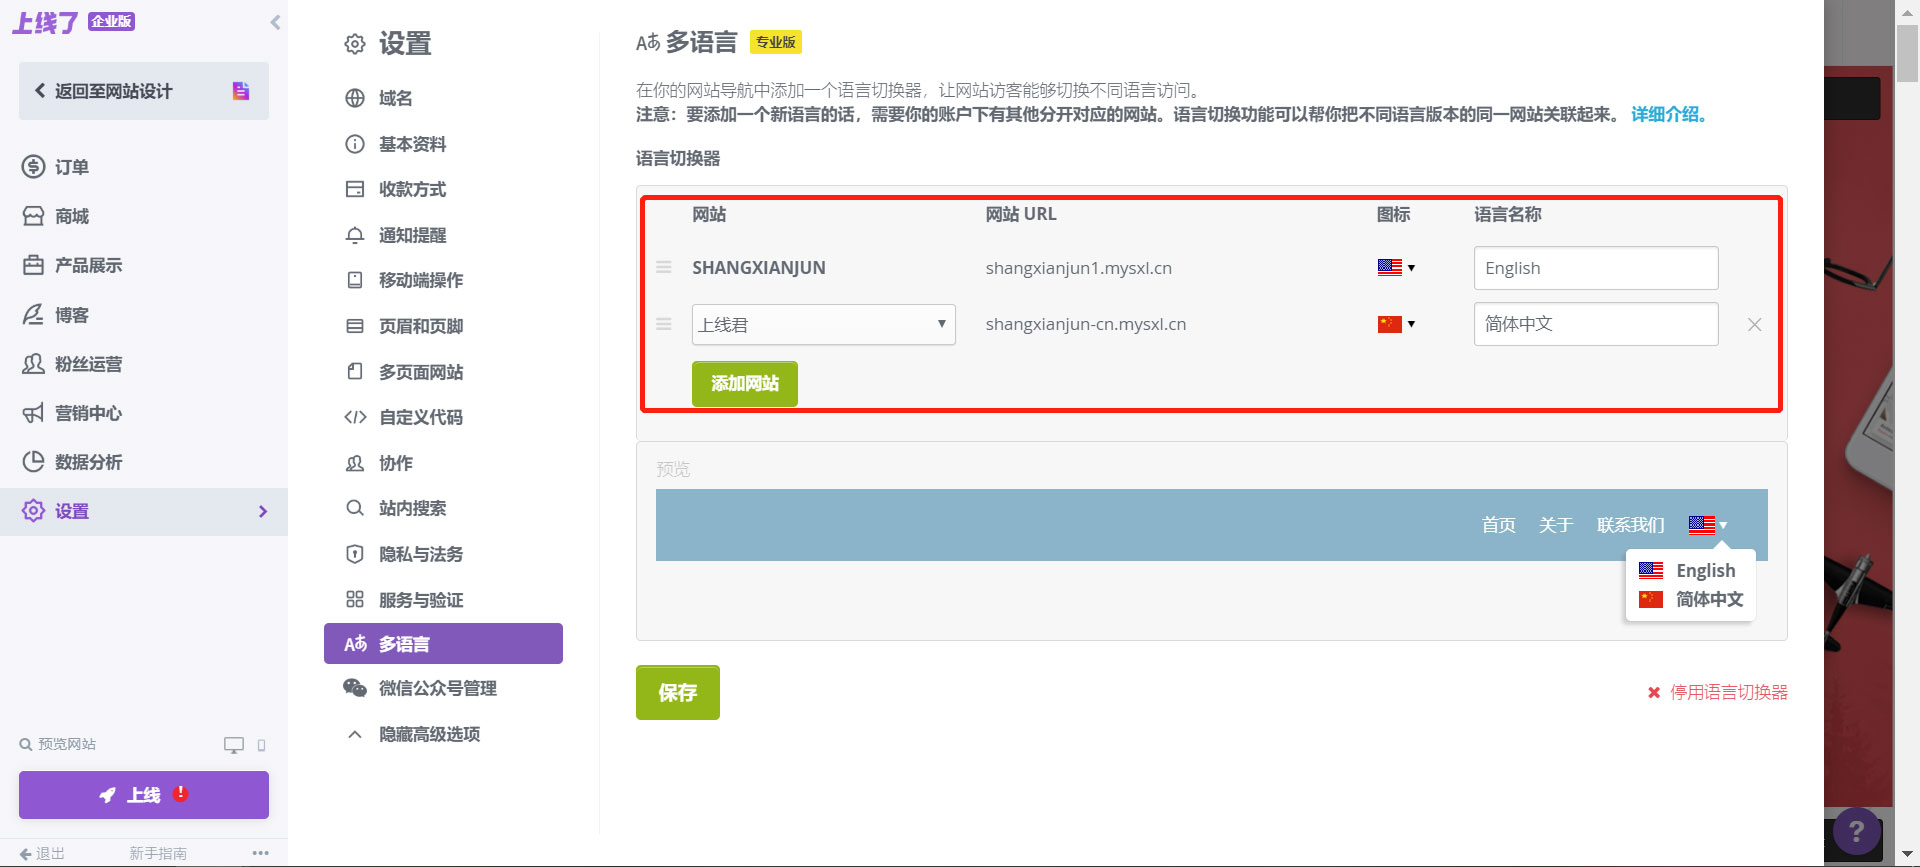Image resolution: width=1920 pixels, height=867 pixels.
Task: Click the 数据分析 pie chart icon
Action: pyautogui.click(x=33, y=462)
